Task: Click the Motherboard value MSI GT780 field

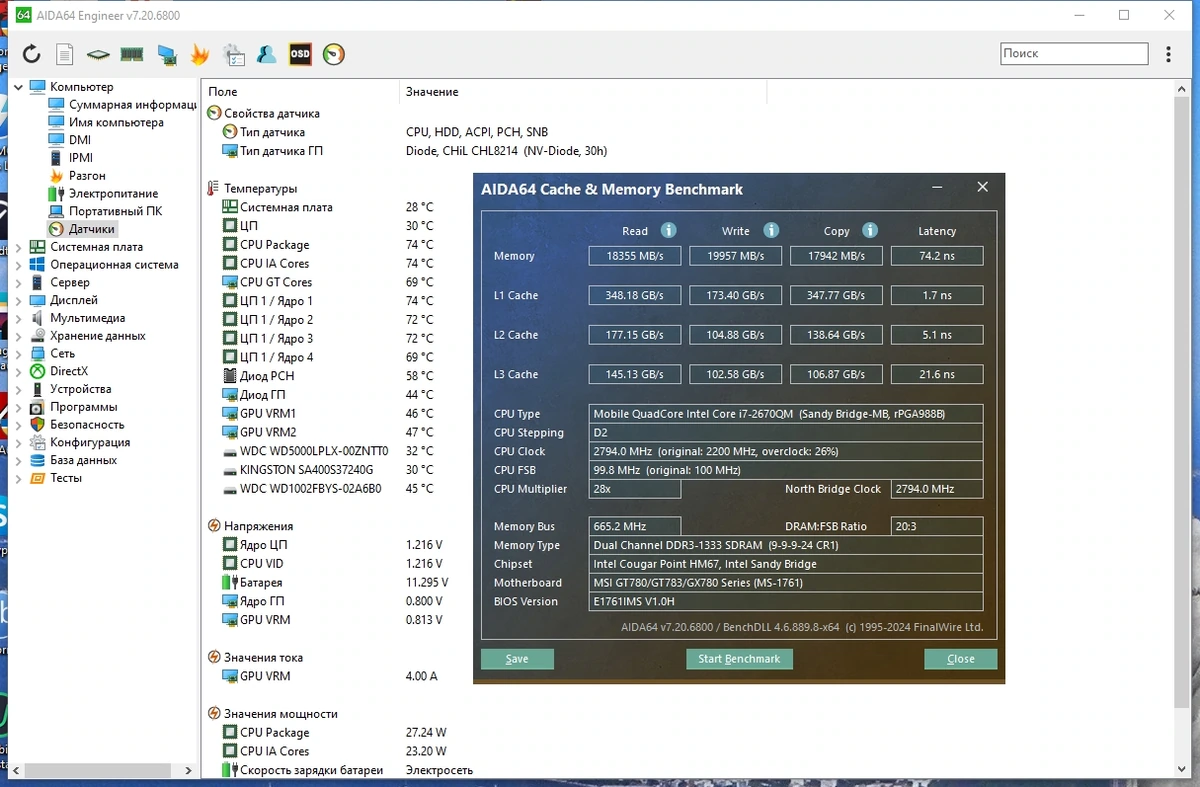Action: click(786, 583)
